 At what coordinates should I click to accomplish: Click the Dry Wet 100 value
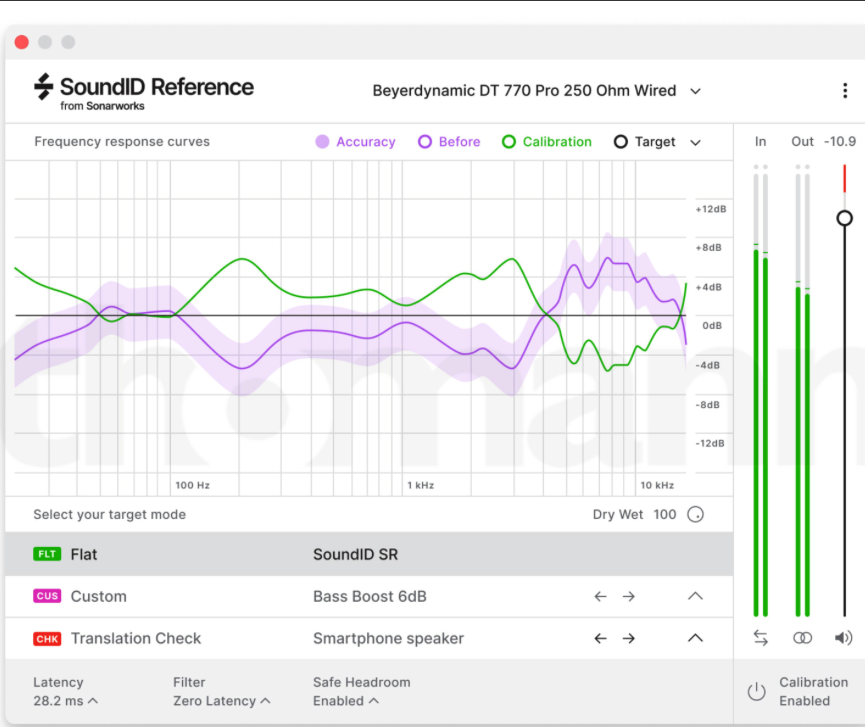[x=664, y=515]
